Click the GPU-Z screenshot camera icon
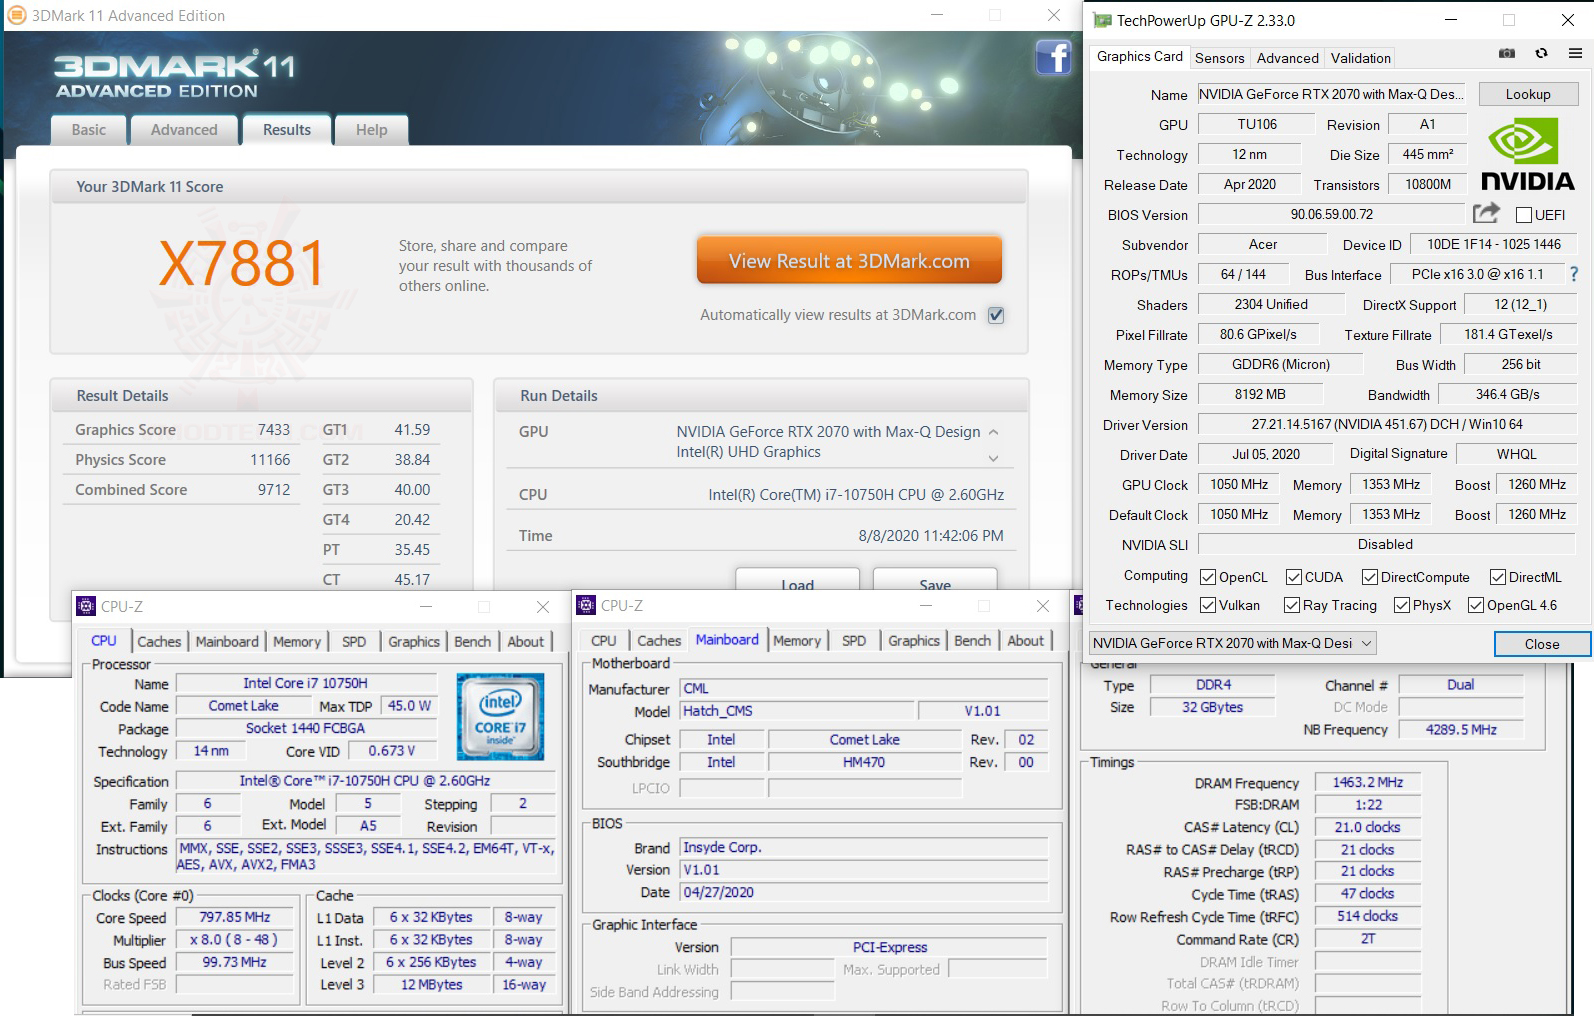The width and height of the screenshot is (1594, 1016). [x=1507, y=54]
